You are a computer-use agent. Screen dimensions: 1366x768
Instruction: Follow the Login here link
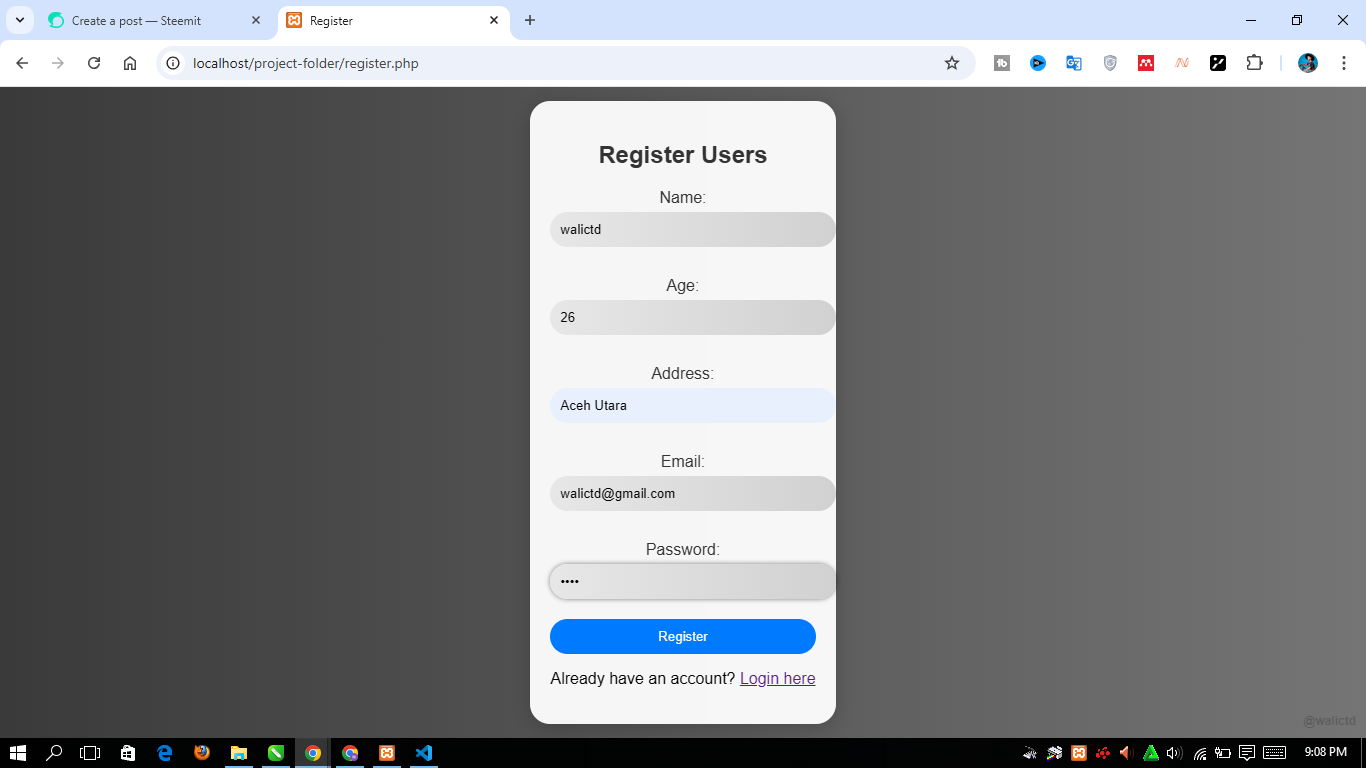[x=777, y=678]
